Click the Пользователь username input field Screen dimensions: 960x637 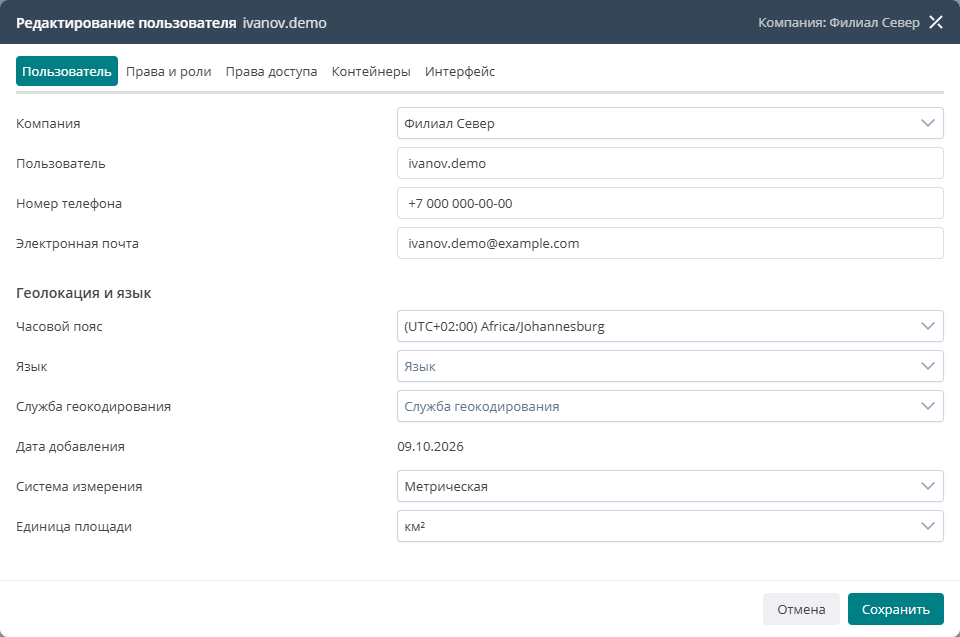670,163
